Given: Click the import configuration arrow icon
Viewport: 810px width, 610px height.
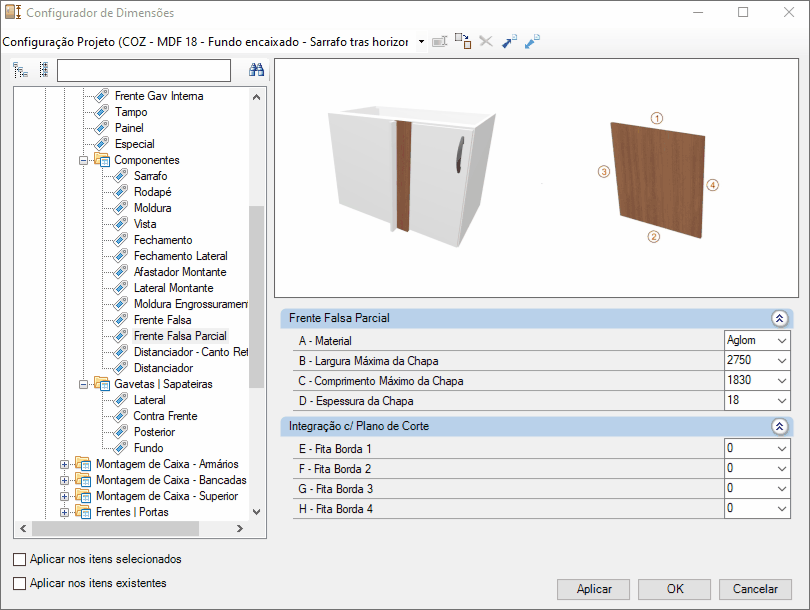Looking at the screenshot, I should 509,41.
